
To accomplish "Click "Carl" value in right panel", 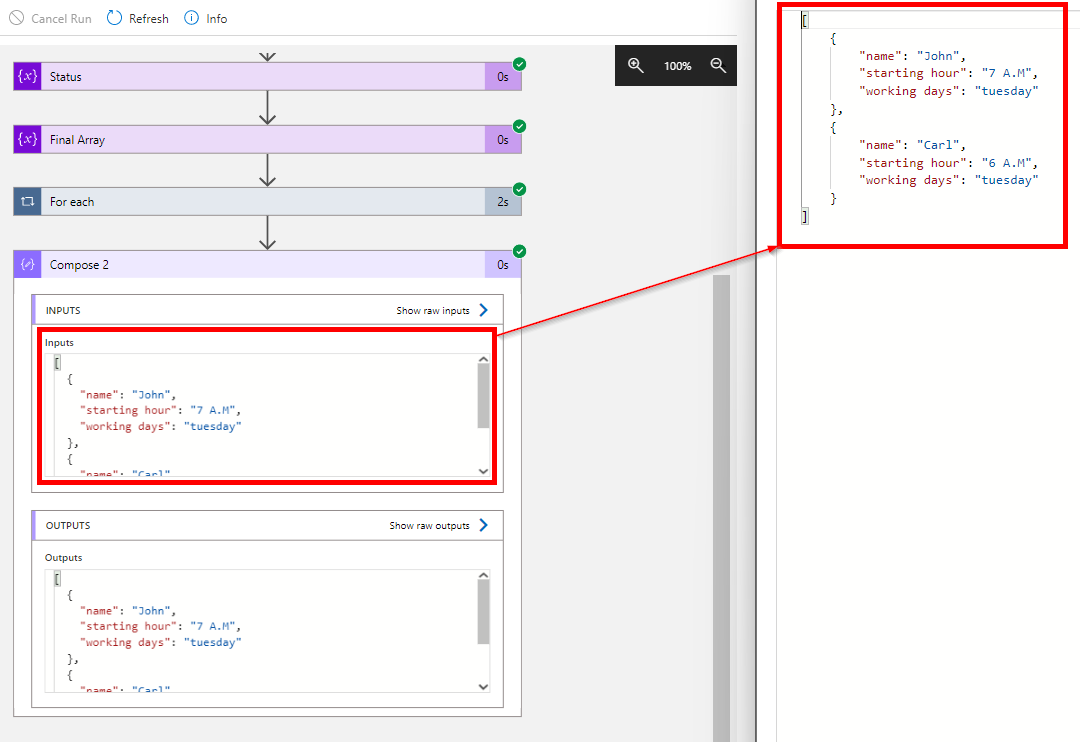I will click(938, 145).
